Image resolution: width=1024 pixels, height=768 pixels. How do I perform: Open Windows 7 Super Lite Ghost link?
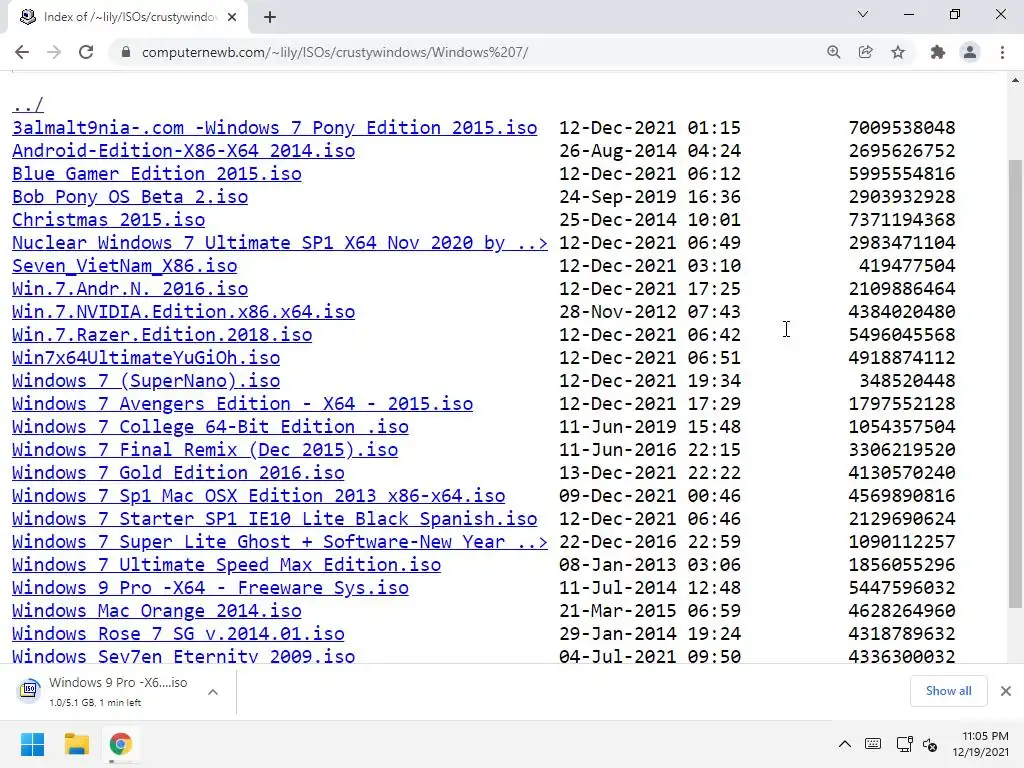click(280, 541)
